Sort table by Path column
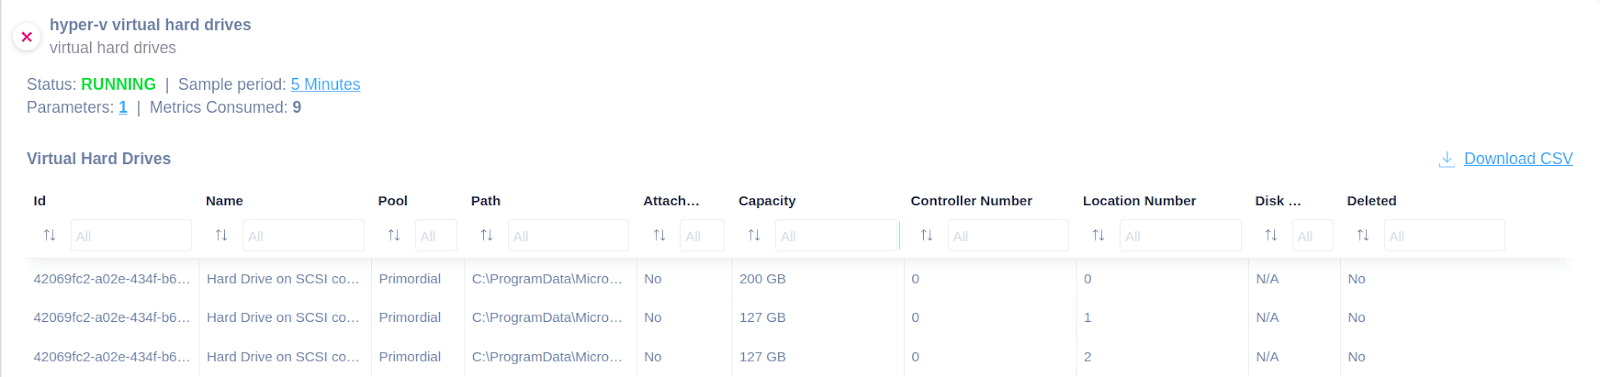 click(x=487, y=235)
